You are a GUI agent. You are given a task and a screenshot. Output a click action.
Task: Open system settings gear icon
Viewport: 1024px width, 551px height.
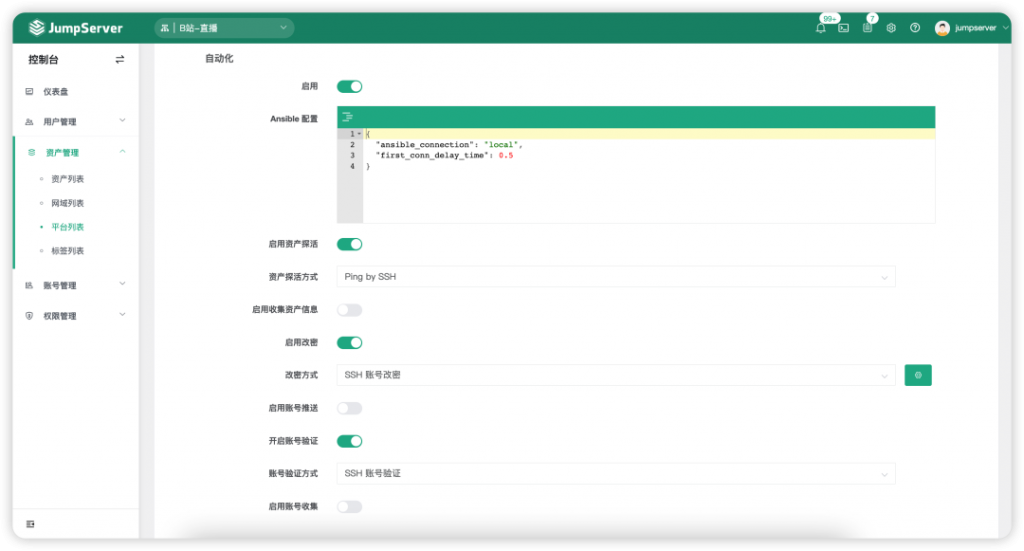tap(891, 28)
